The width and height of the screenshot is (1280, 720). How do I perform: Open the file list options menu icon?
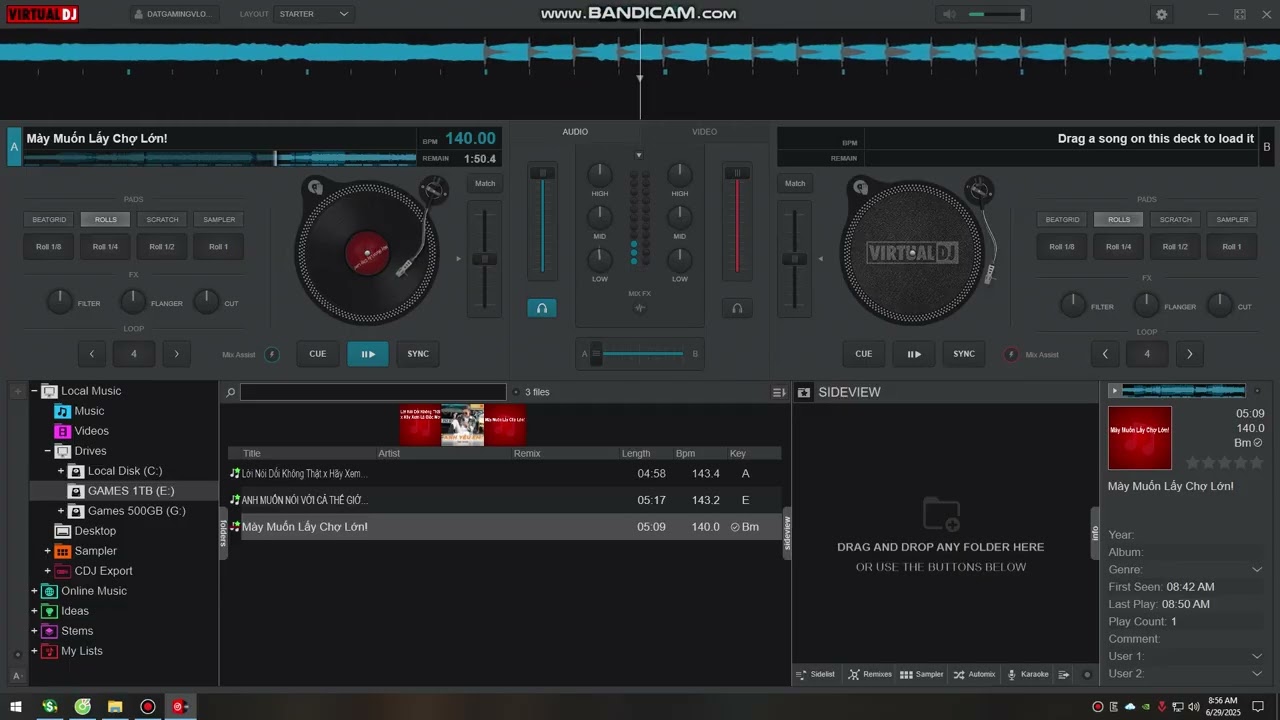[779, 393]
